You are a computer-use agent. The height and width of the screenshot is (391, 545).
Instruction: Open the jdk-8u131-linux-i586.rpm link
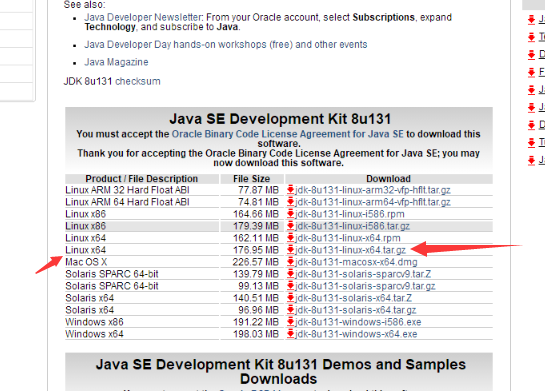[x=350, y=214]
